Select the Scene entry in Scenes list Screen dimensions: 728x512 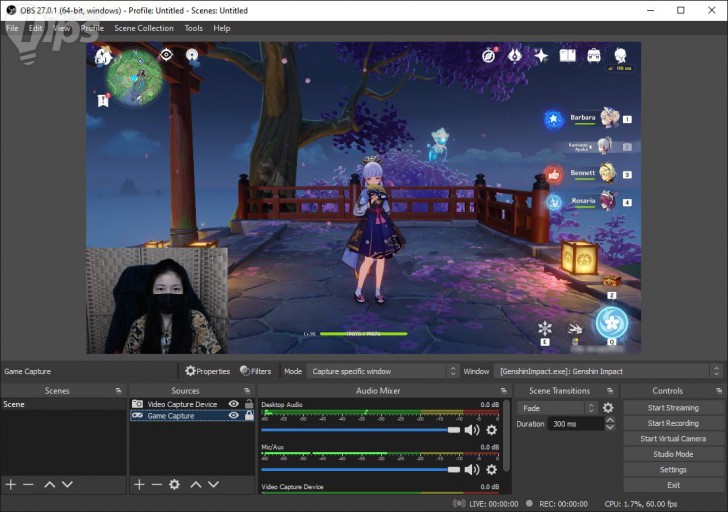tap(63, 404)
